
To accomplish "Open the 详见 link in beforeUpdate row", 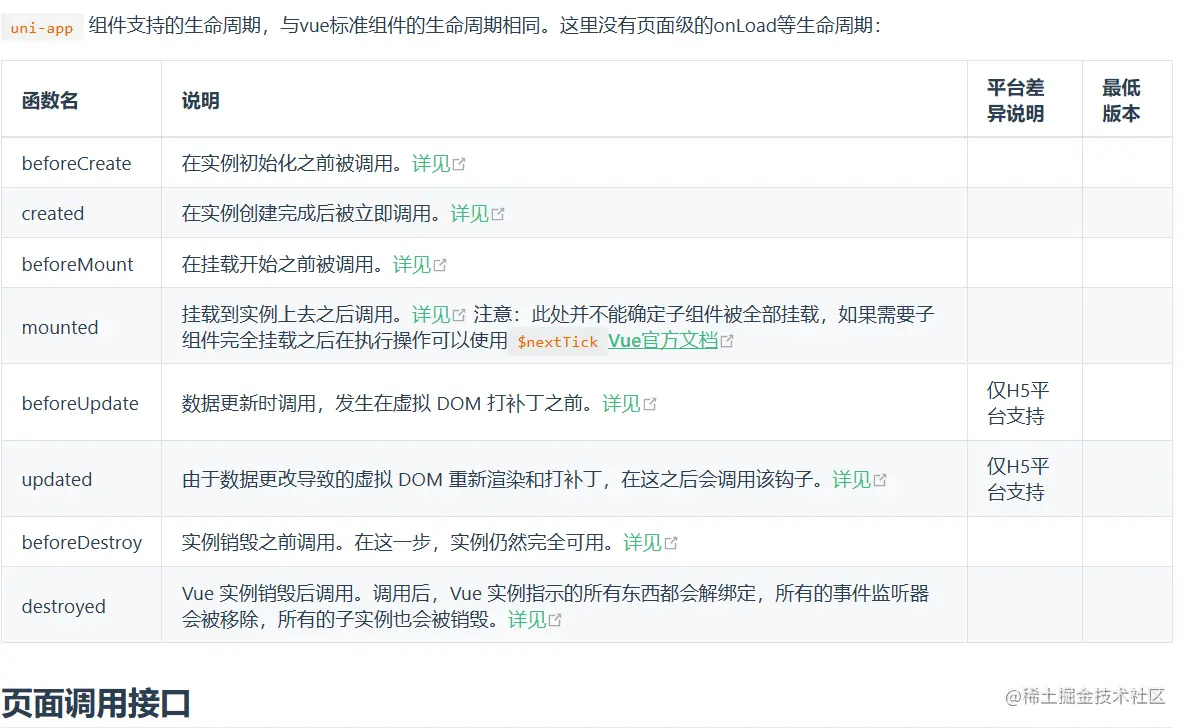I will click(629, 404).
